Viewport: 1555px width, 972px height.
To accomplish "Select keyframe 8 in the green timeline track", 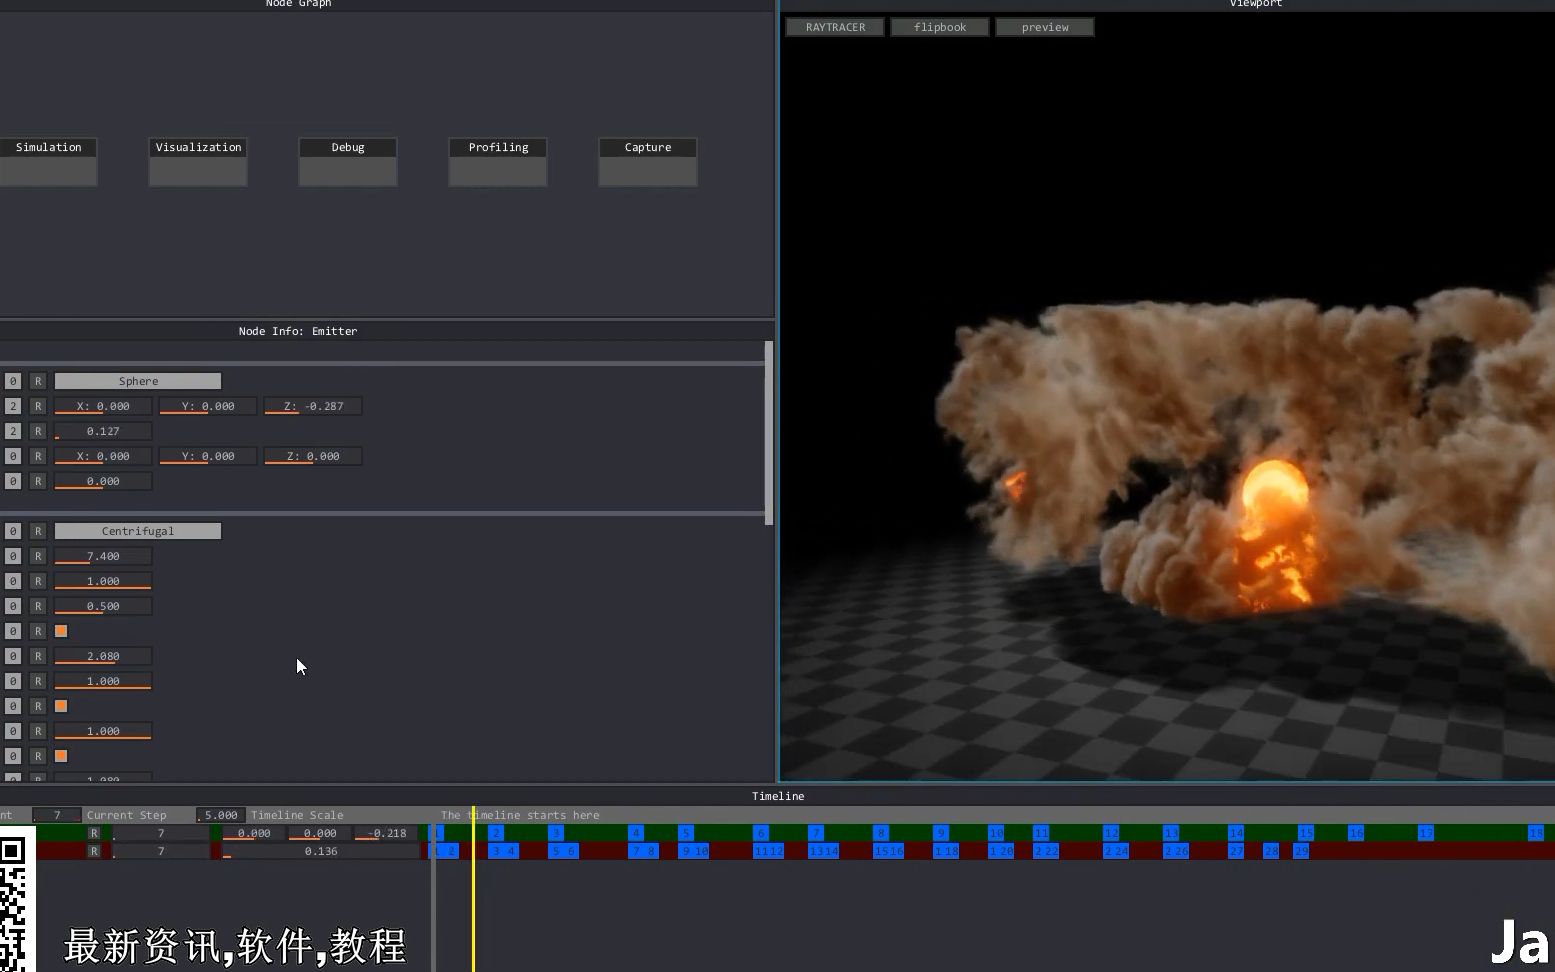I will pos(881,833).
